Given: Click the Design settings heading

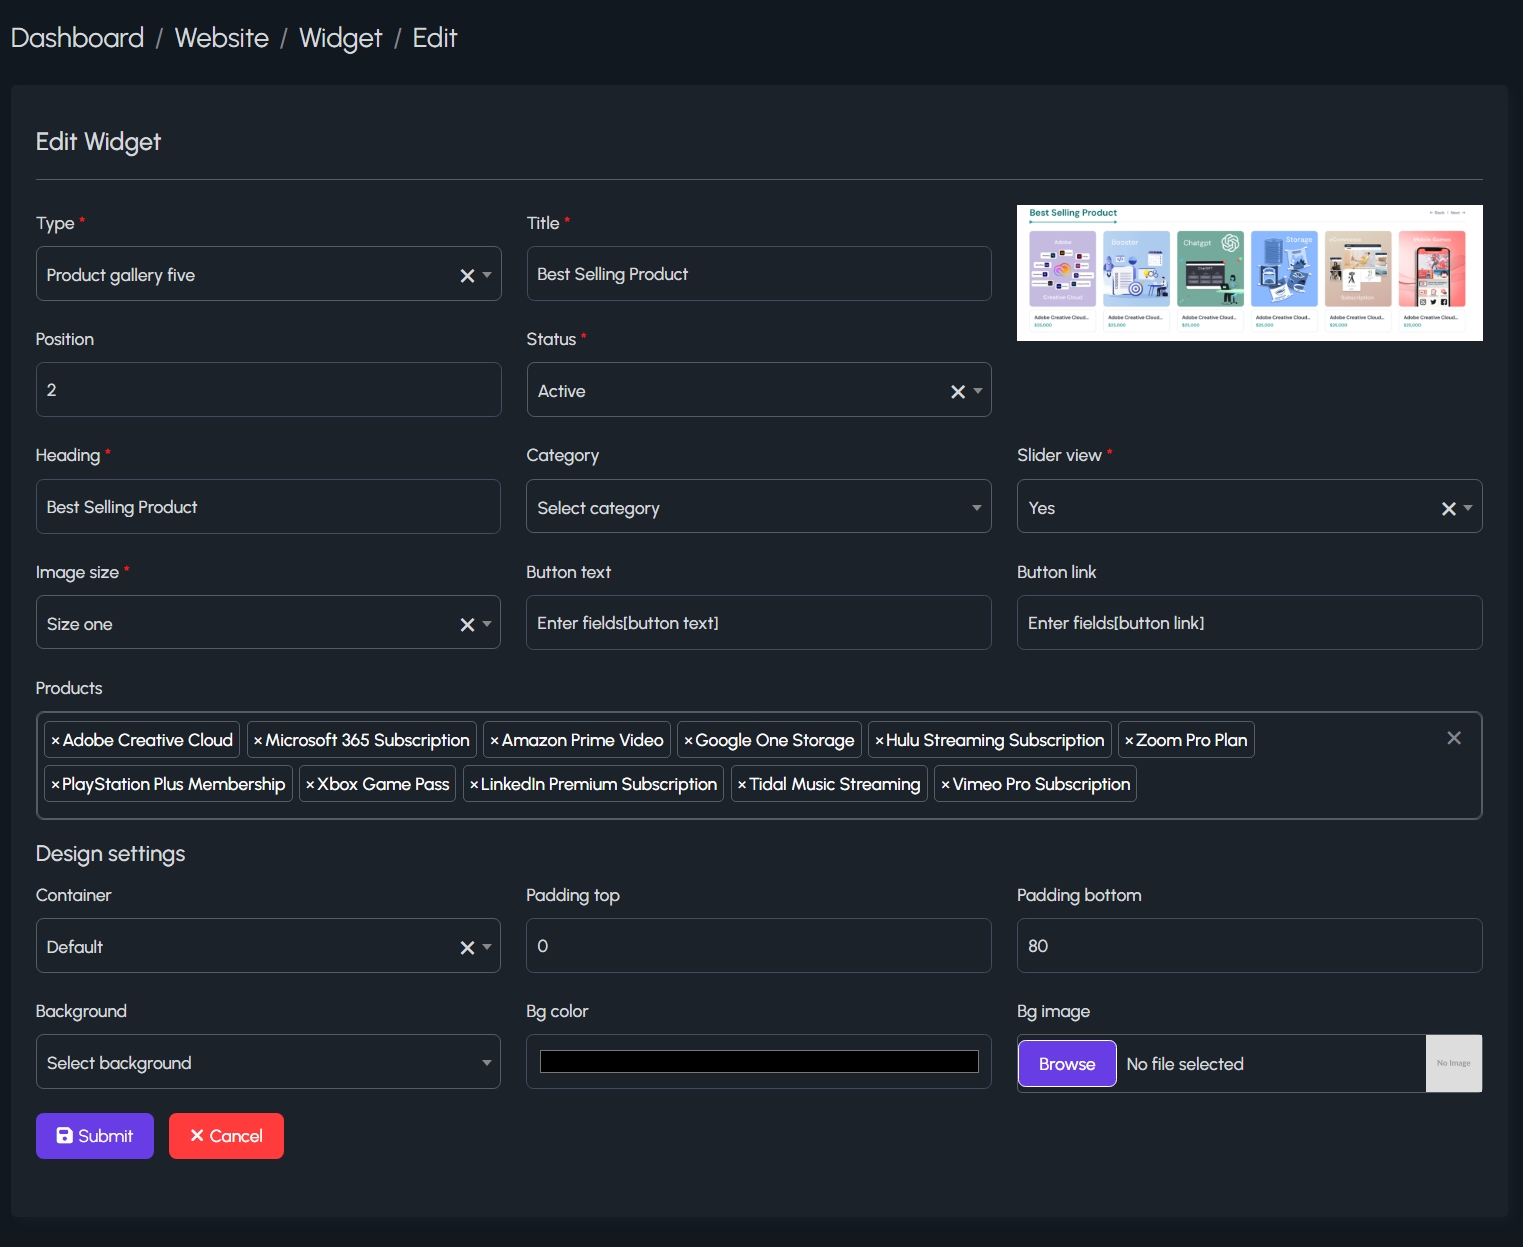Looking at the screenshot, I should click(x=111, y=854).
